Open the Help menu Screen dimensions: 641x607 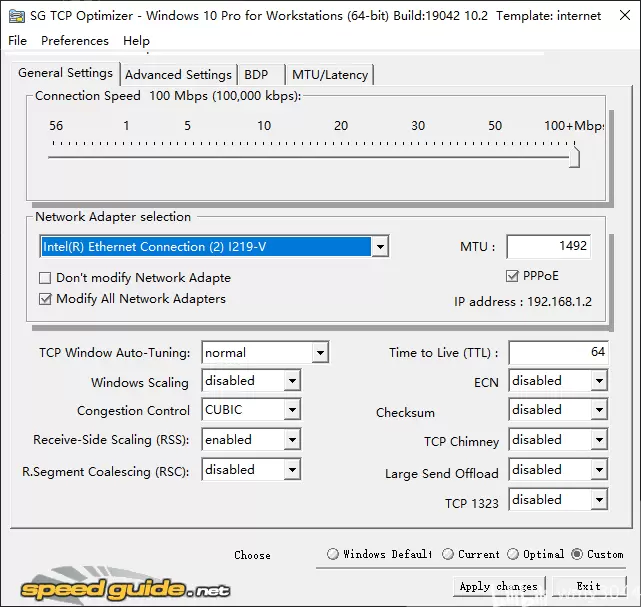(136, 41)
